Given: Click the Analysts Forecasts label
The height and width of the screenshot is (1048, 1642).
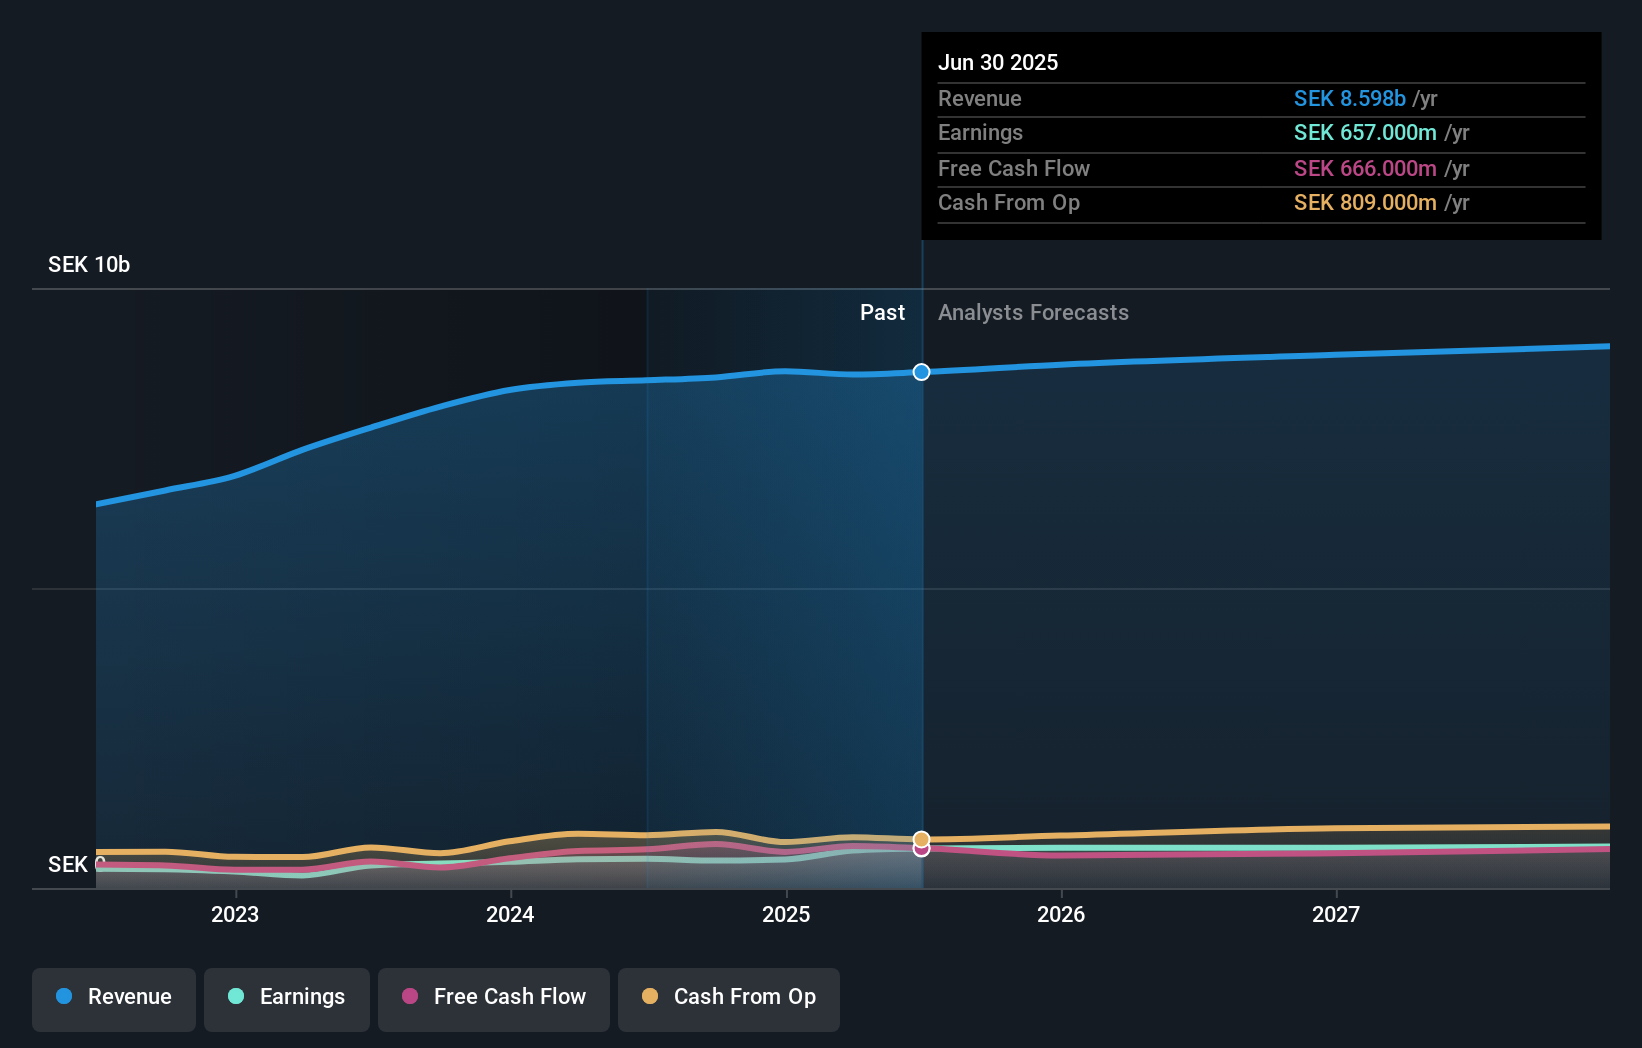Looking at the screenshot, I should (1033, 312).
